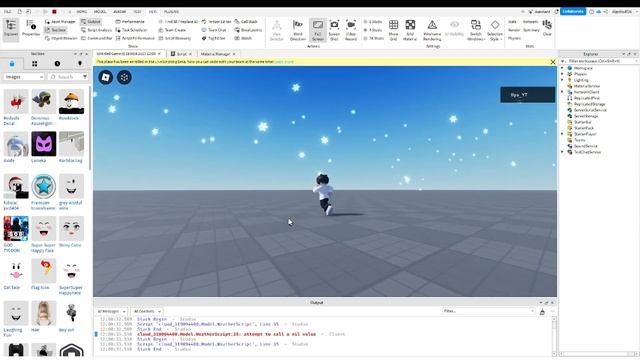Expand the TextChatService tree node
The image size is (640, 360).
pos(563,152)
